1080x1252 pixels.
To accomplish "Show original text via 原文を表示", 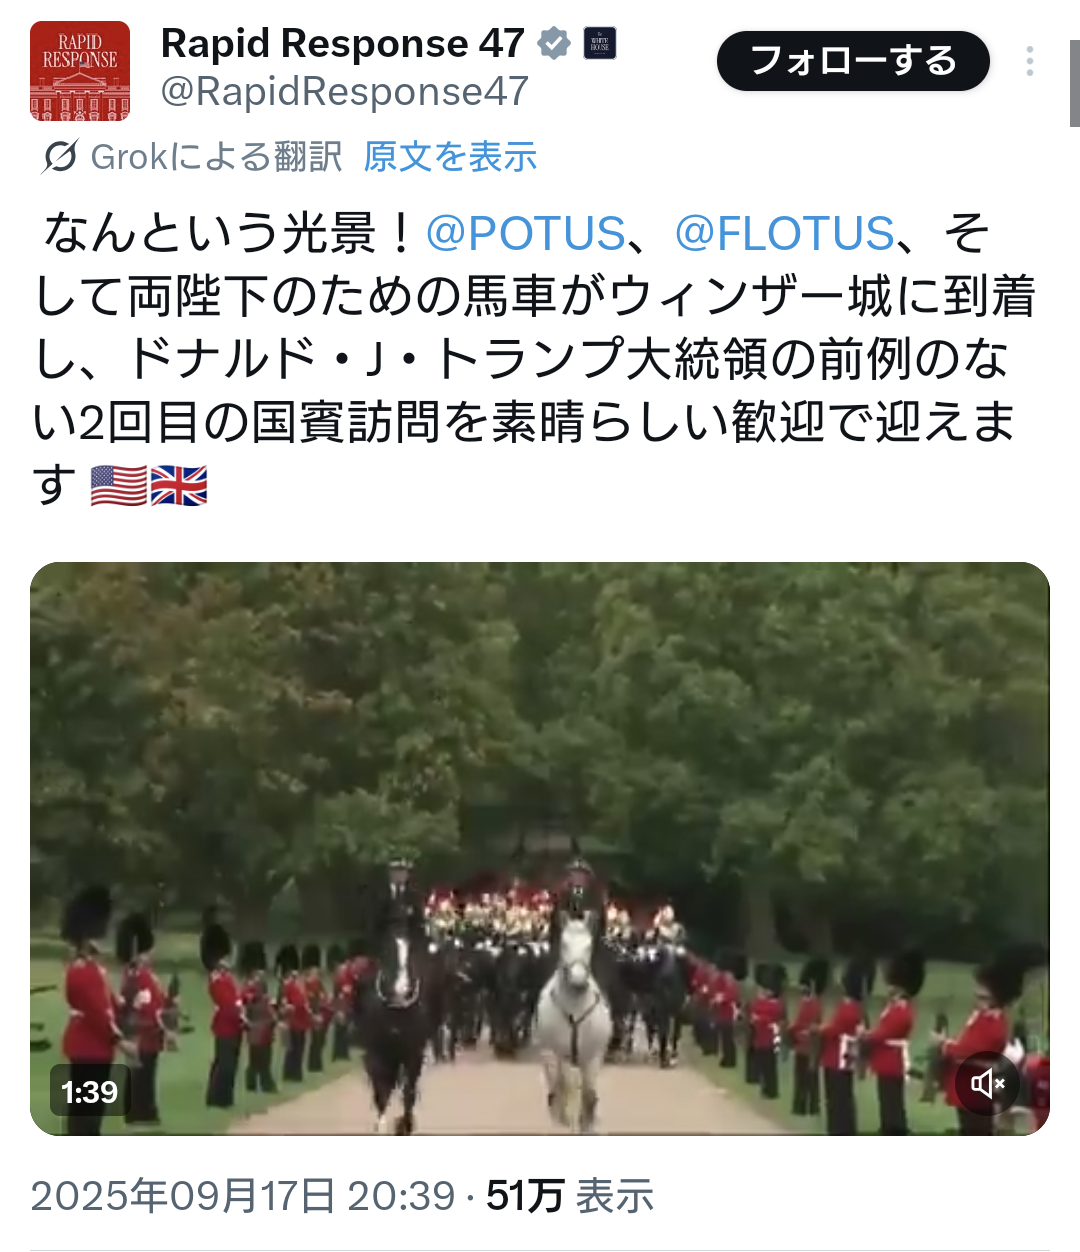I will coord(450,157).
